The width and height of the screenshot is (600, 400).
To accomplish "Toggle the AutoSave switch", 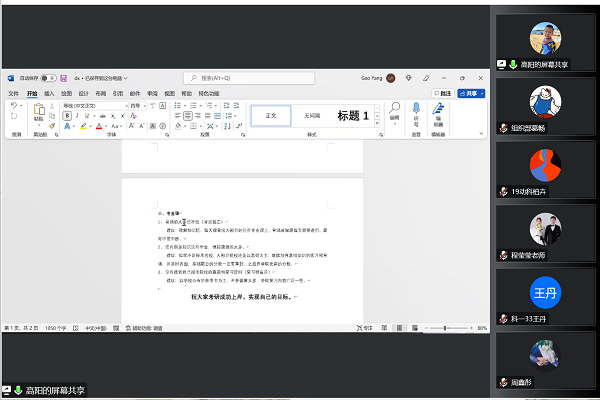I will point(48,78).
